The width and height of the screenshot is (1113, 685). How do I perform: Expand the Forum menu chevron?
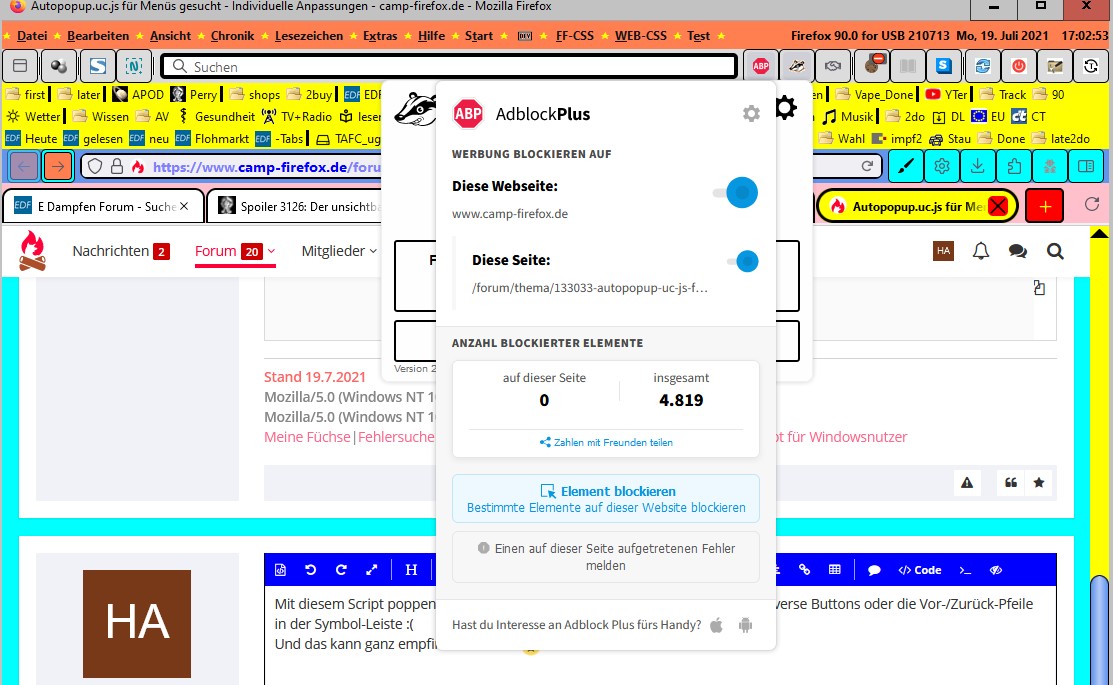click(x=271, y=251)
